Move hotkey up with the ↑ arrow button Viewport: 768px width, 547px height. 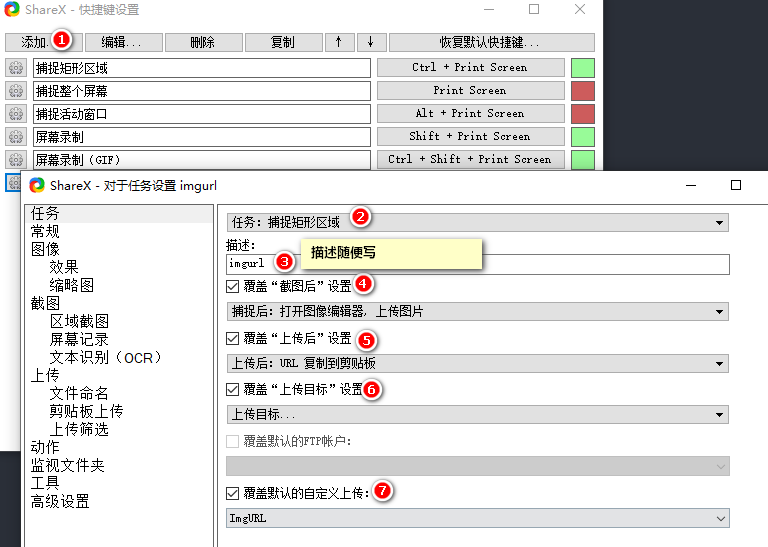coord(338,43)
